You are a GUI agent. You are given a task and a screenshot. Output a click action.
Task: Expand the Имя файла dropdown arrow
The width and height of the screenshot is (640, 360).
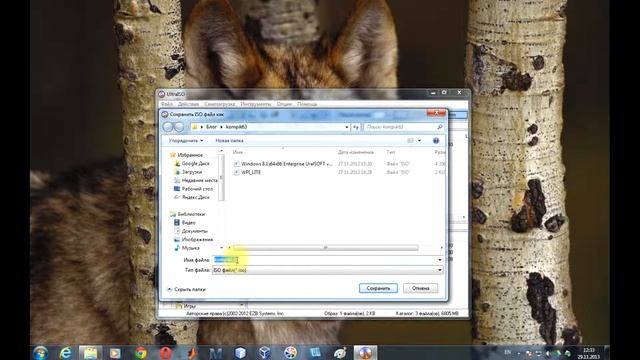[x=440, y=260]
